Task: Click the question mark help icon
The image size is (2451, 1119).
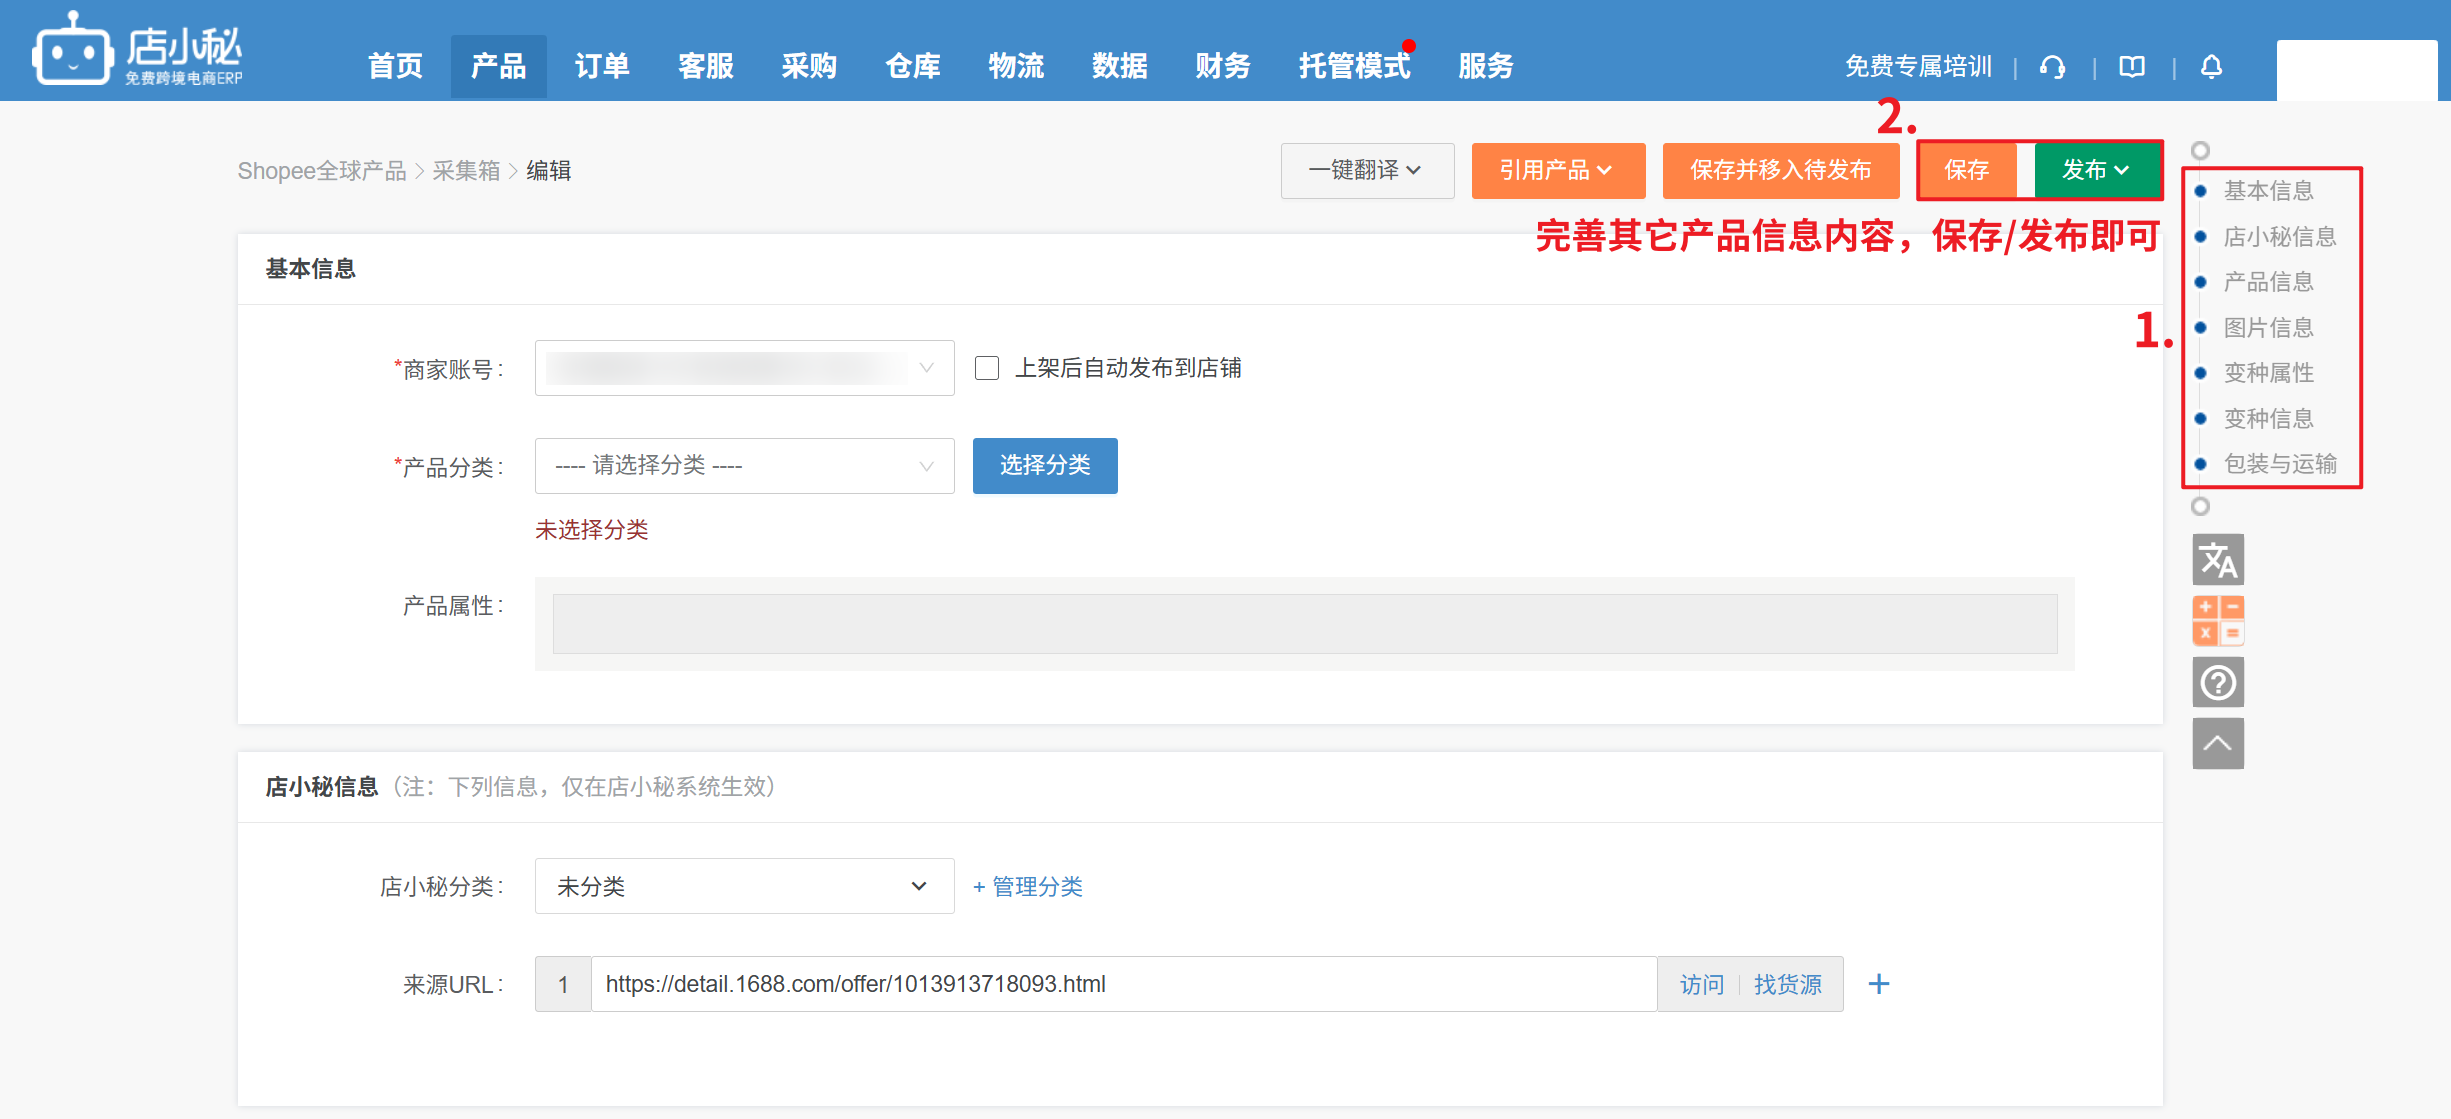Action: [x=2217, y=683]
